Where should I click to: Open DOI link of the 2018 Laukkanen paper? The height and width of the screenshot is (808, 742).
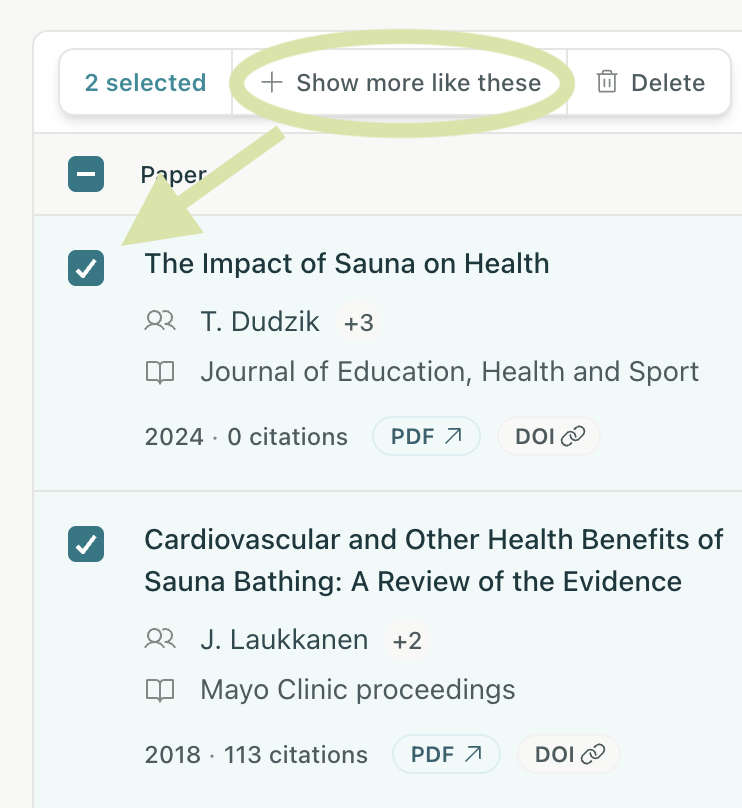click(569, 754)
